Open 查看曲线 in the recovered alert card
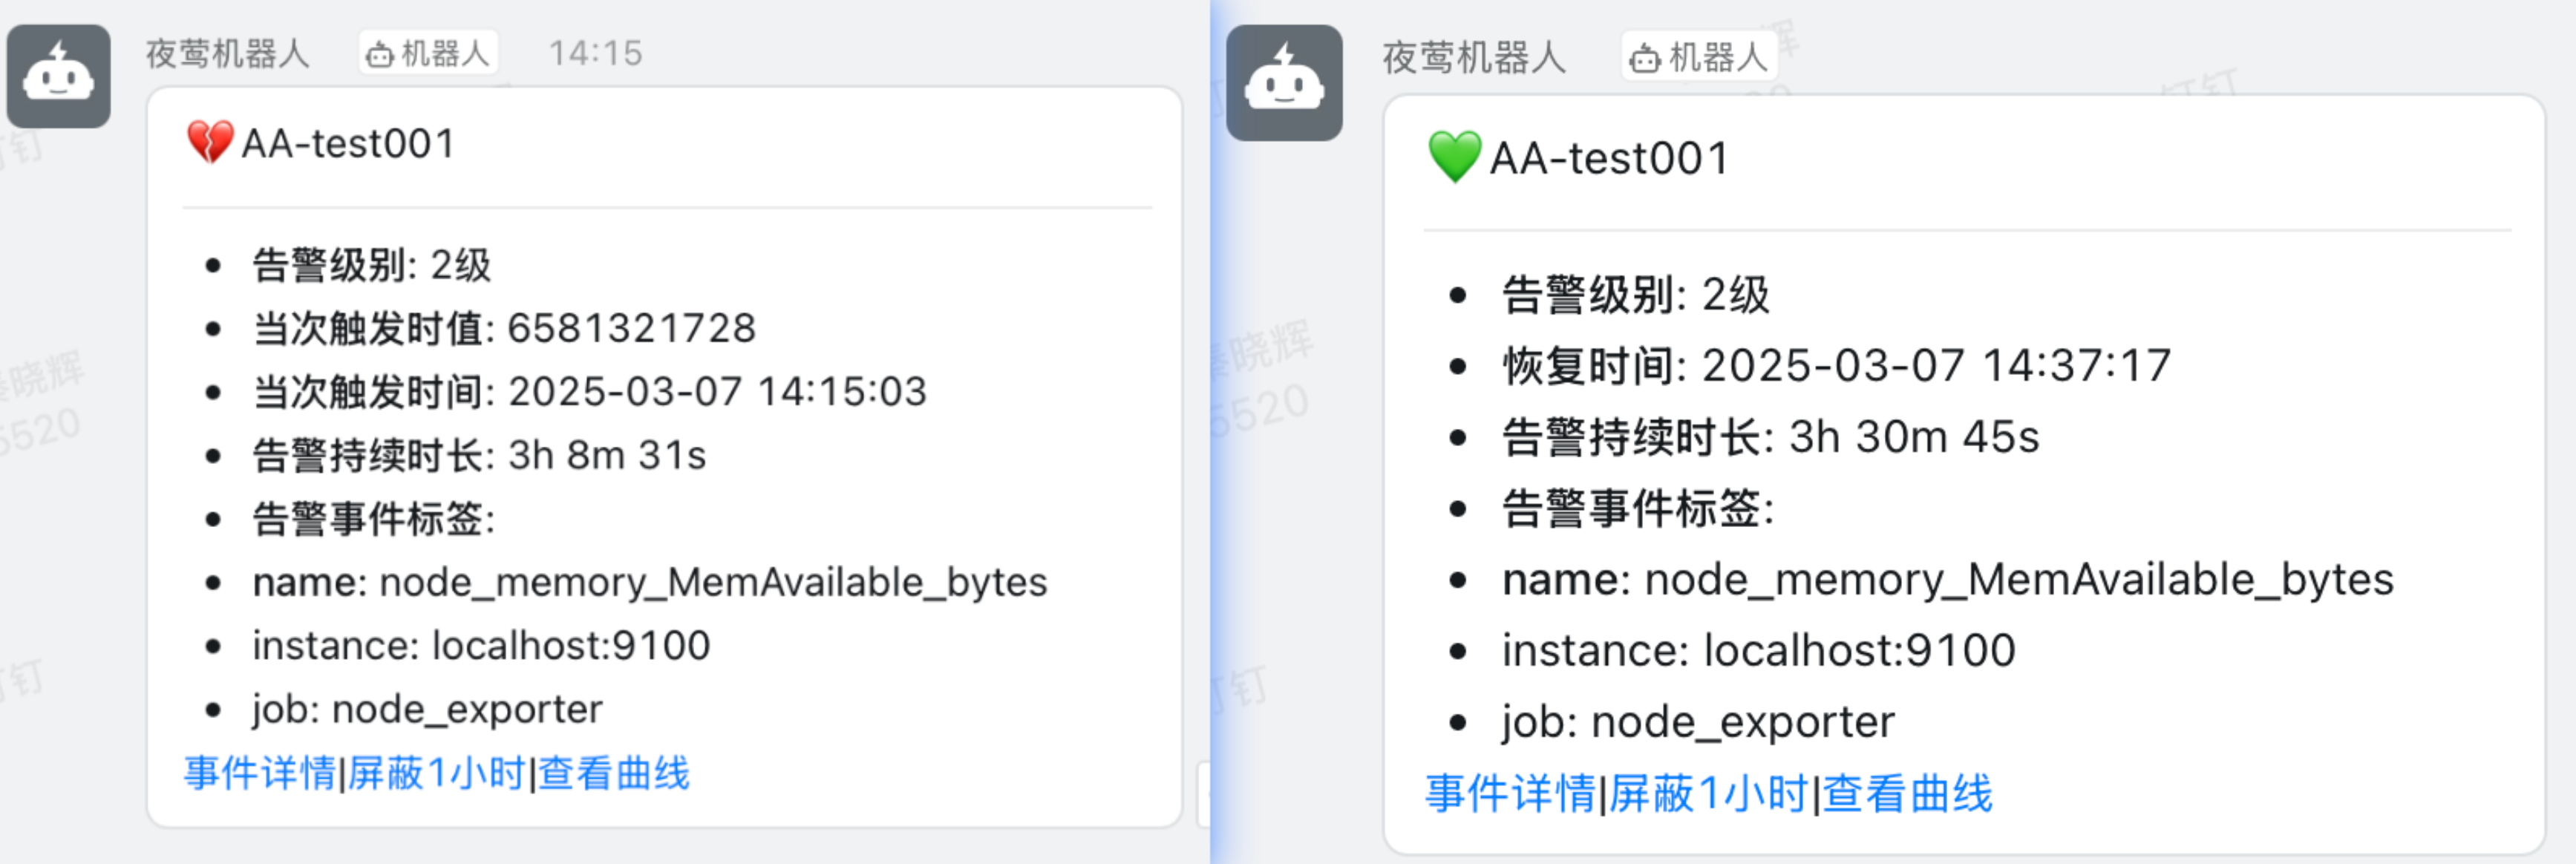 (1907, 794)
